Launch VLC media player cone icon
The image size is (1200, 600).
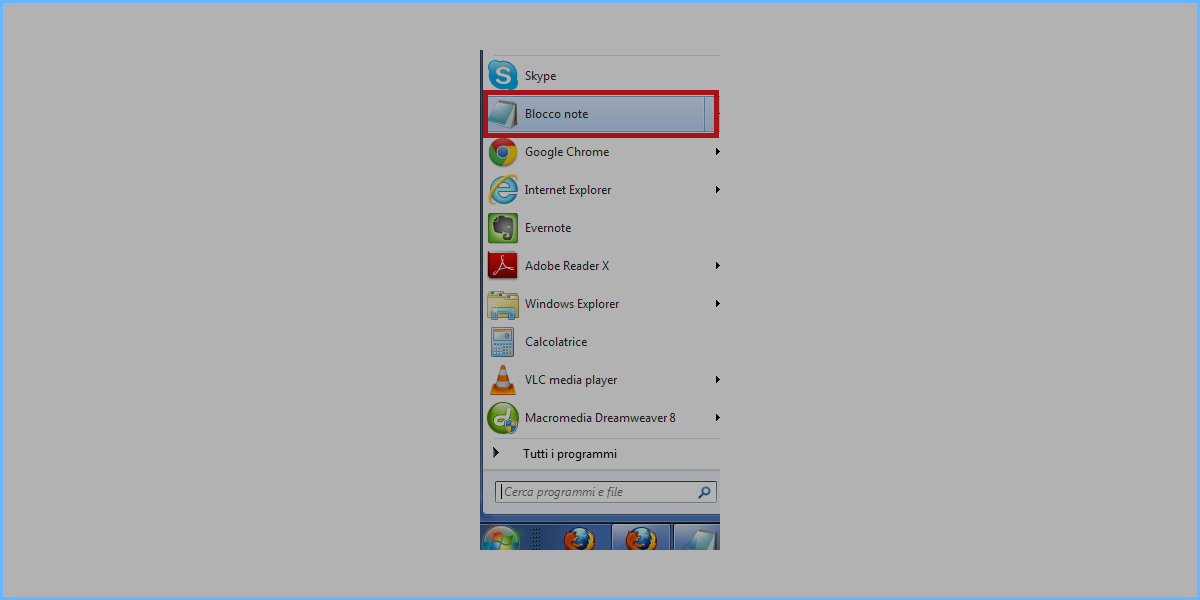click(503, 380)
